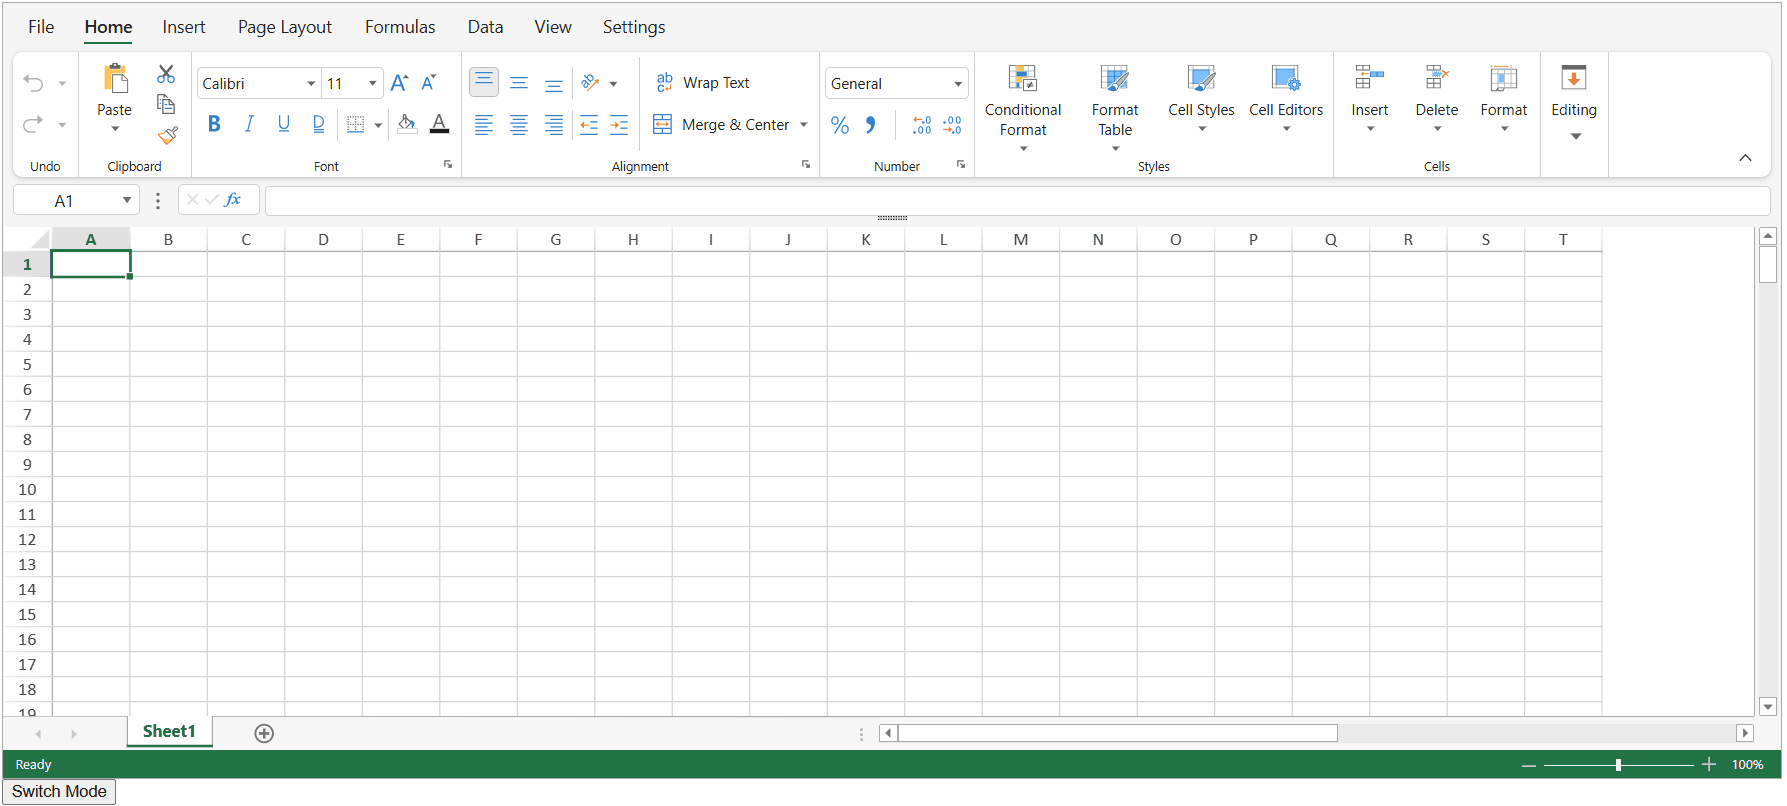Switch to the Formulas tab
Screen dimensions: 1787x806
400,27
